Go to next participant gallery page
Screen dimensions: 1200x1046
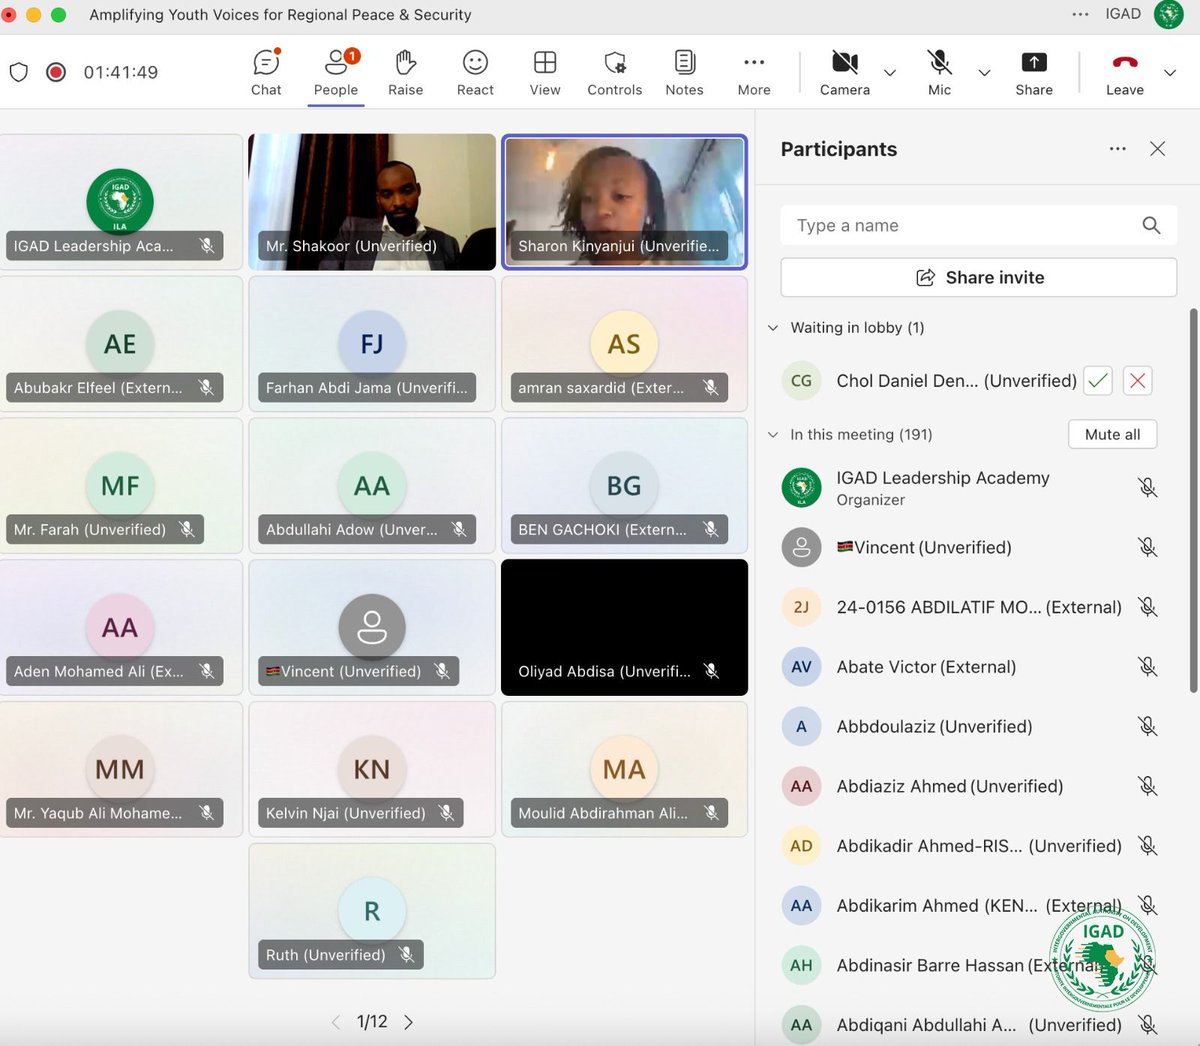408,1022
